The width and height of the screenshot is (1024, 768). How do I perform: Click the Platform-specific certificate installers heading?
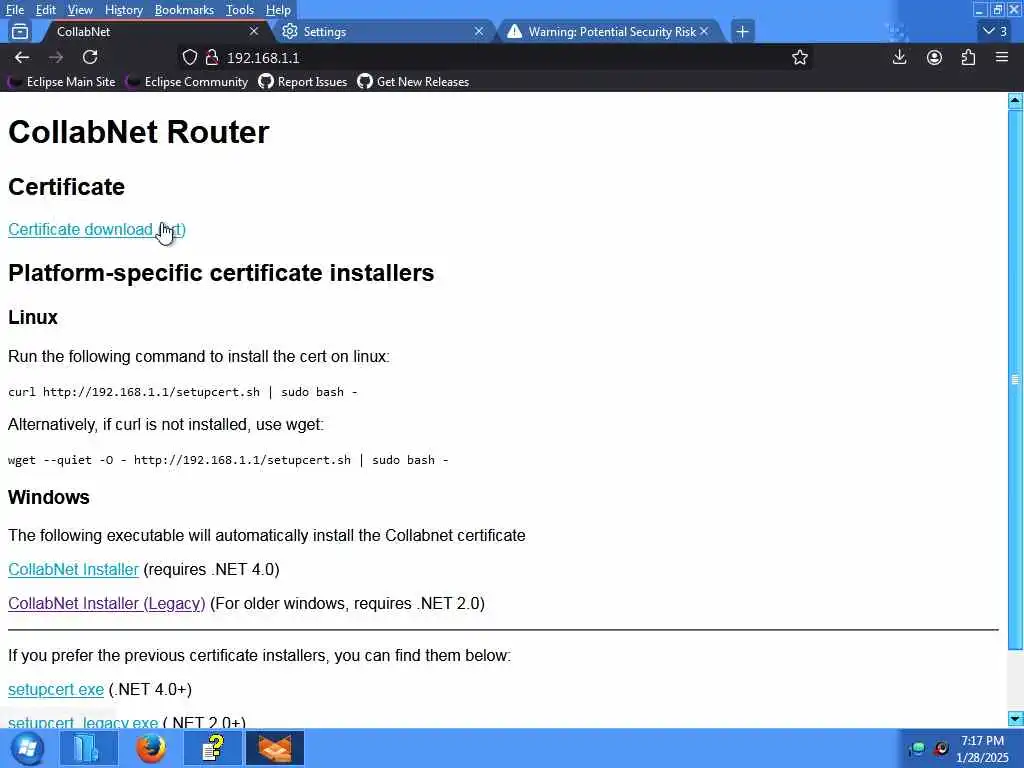(x=221, y=273)
